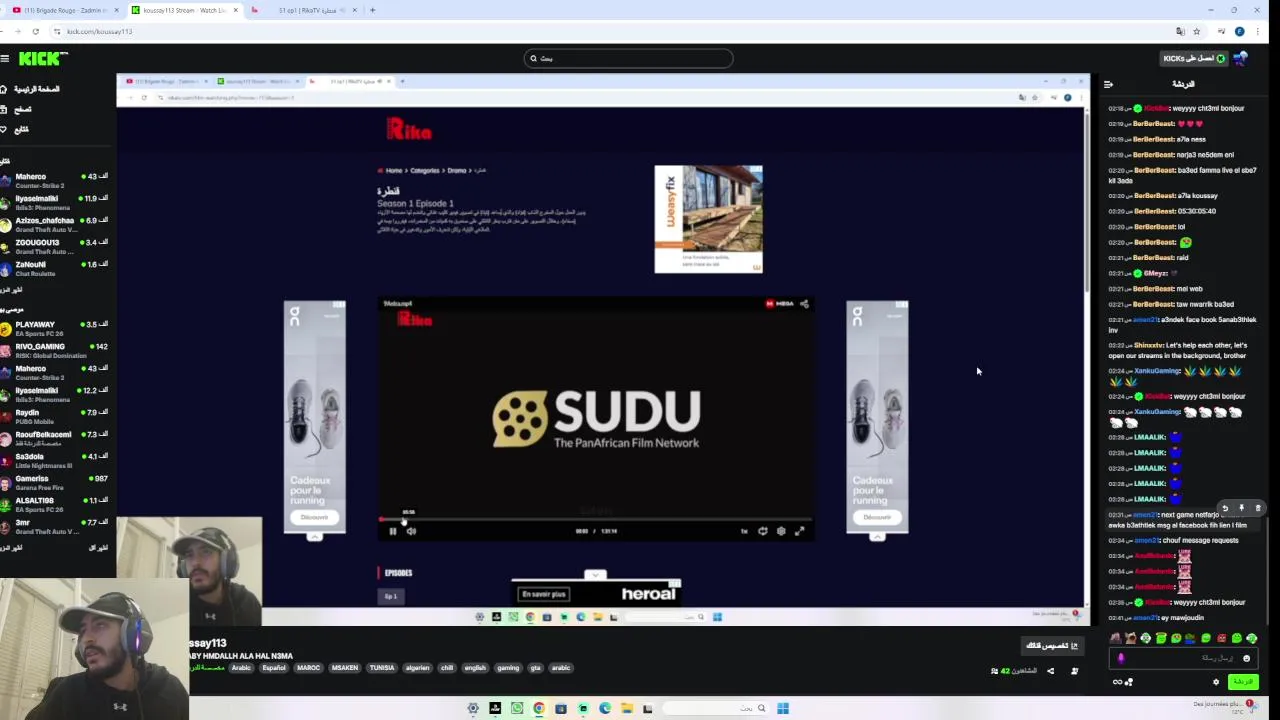Expand show more under followed channels
Image resolution: width=1280 pixels, height=720 pixels.
tap(11, 290)
